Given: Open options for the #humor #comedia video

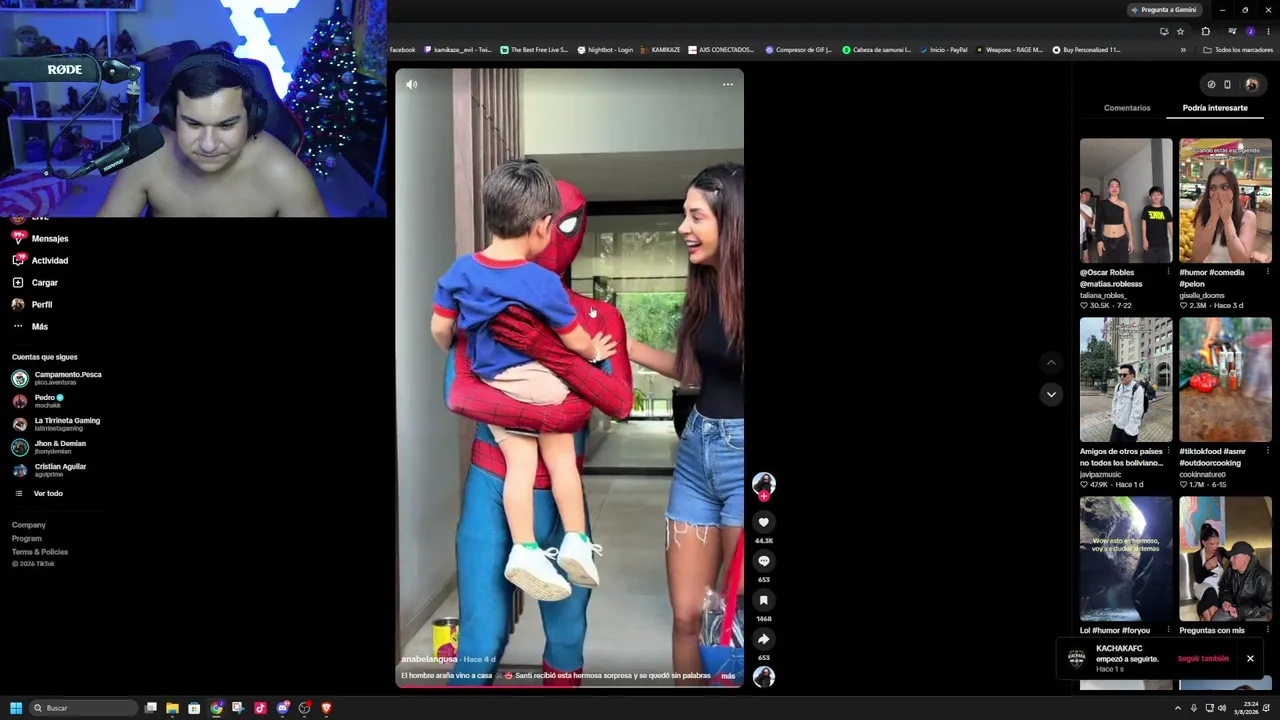Looking at the screenshot, I should tap(1267, 272).
